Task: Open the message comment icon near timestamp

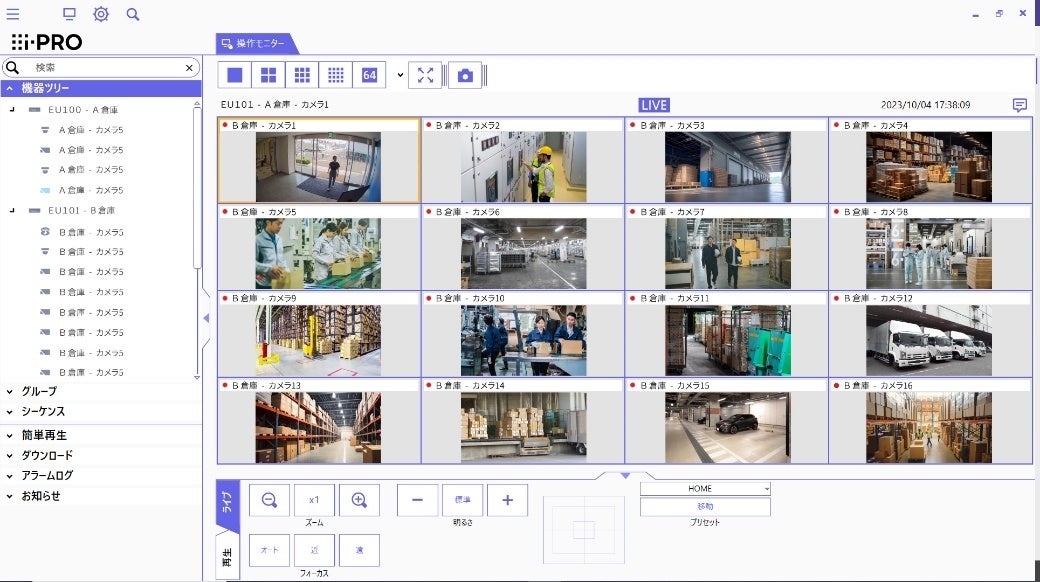Action: (1019, 105)
